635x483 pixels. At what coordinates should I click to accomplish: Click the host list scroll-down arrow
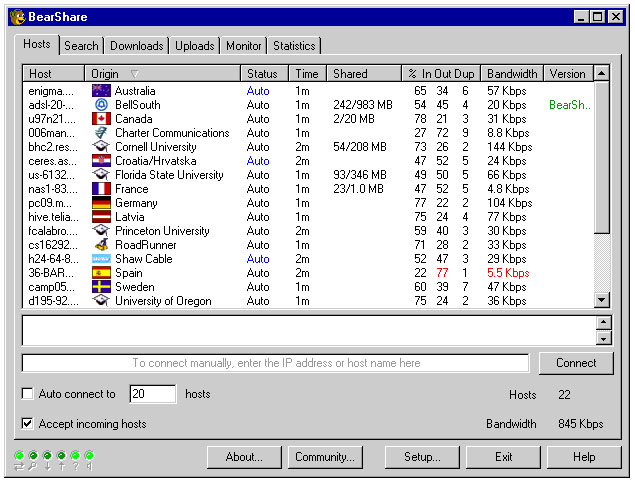coord(601,300)
